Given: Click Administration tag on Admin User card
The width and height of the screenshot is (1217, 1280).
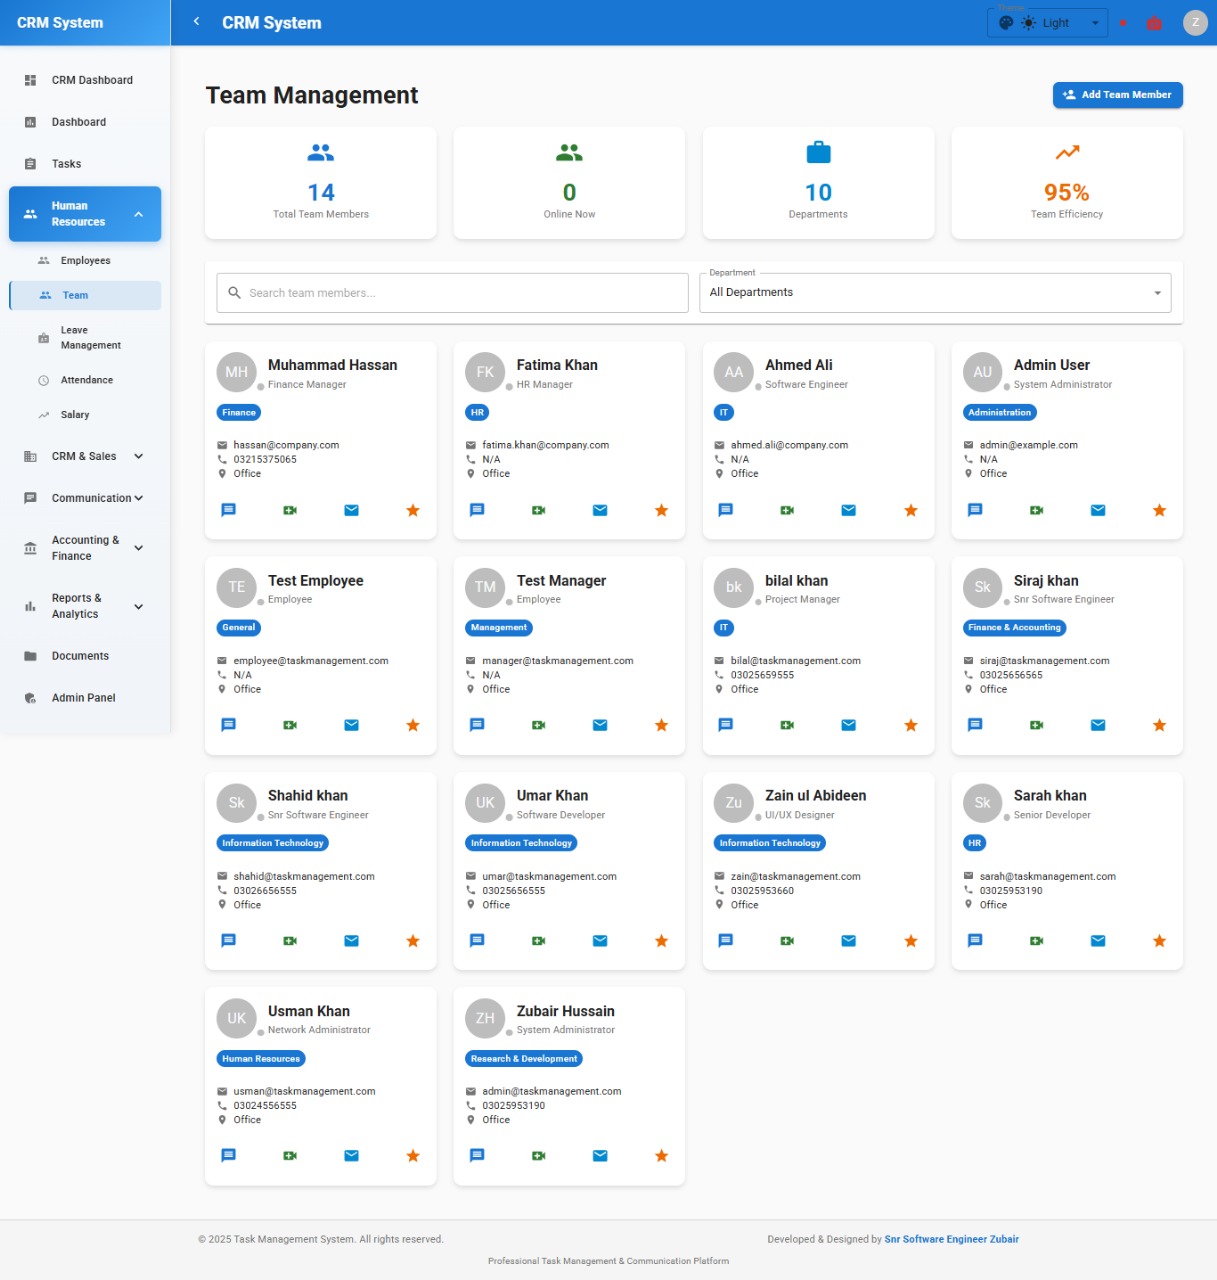Looking at the screenshot, I should pyautogui.click(x=1000, y=412).
